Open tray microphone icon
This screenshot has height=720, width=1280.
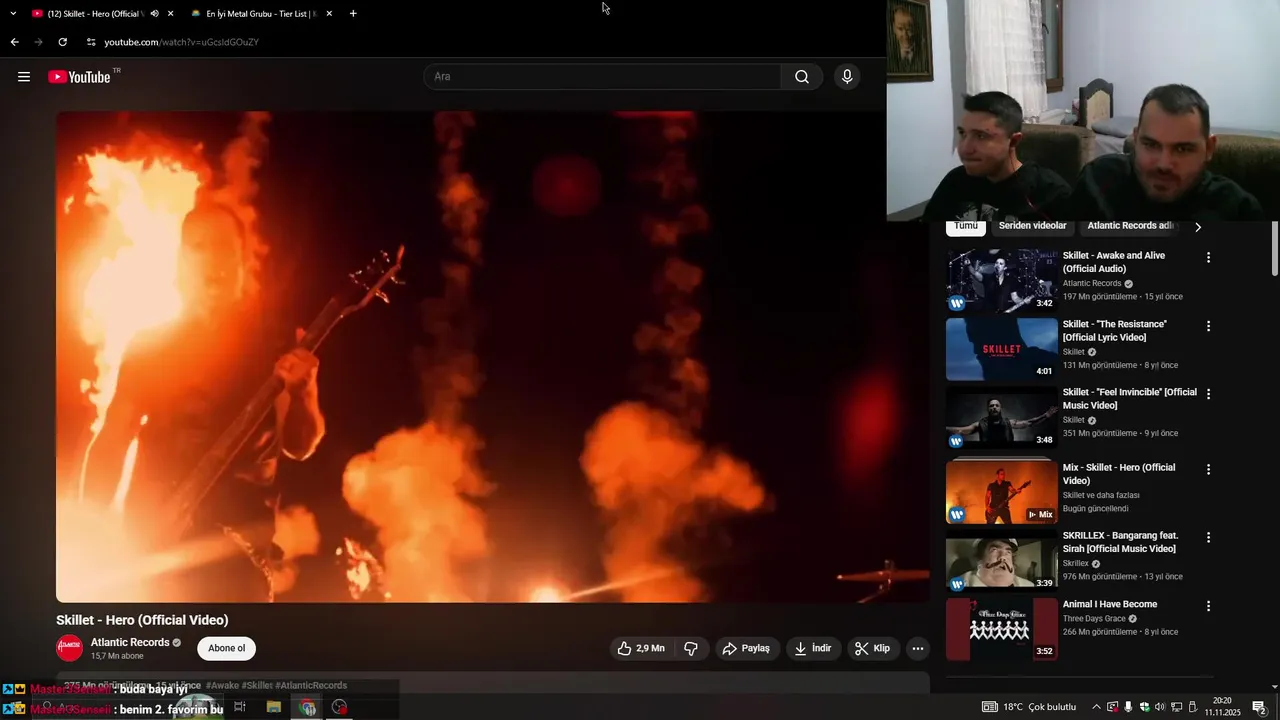tap(1128, 707)
